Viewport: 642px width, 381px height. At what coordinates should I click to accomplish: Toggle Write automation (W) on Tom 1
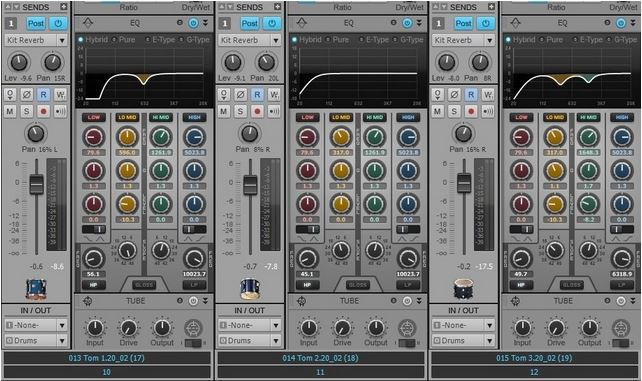[60, 95]
